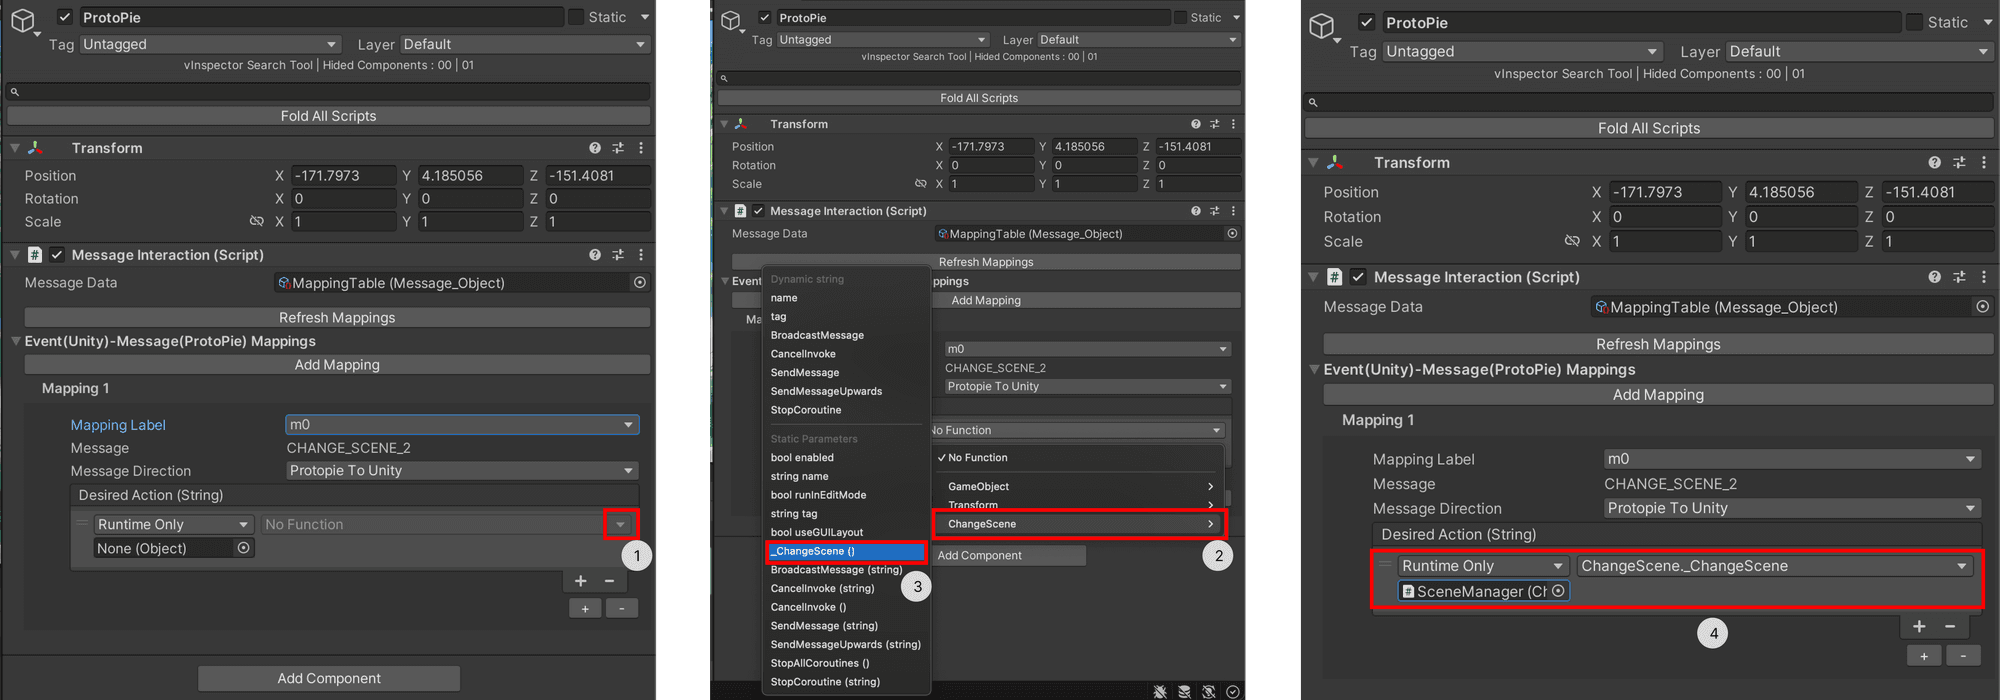Toggle ProtoPie active checkbox in middle panel
The width and height of the screenshot is (2000, 700).
765,17
